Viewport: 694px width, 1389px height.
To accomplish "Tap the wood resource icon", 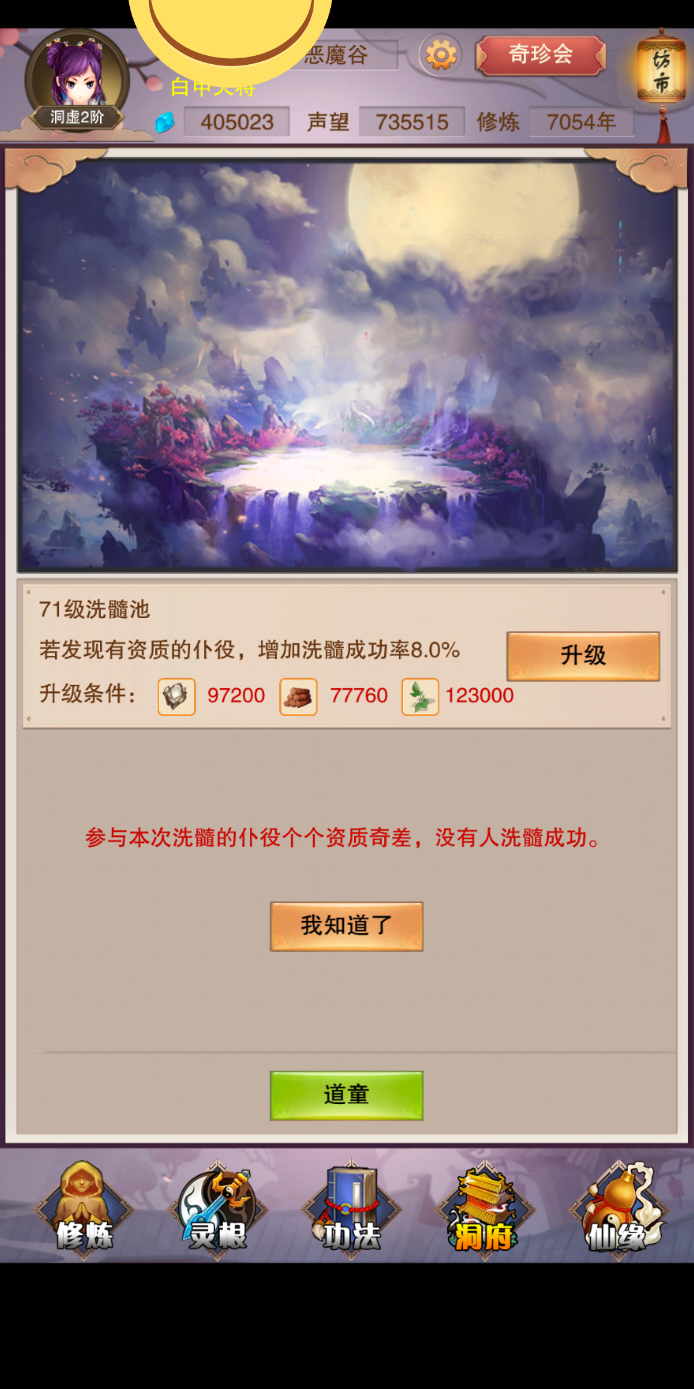I will 298,696.
